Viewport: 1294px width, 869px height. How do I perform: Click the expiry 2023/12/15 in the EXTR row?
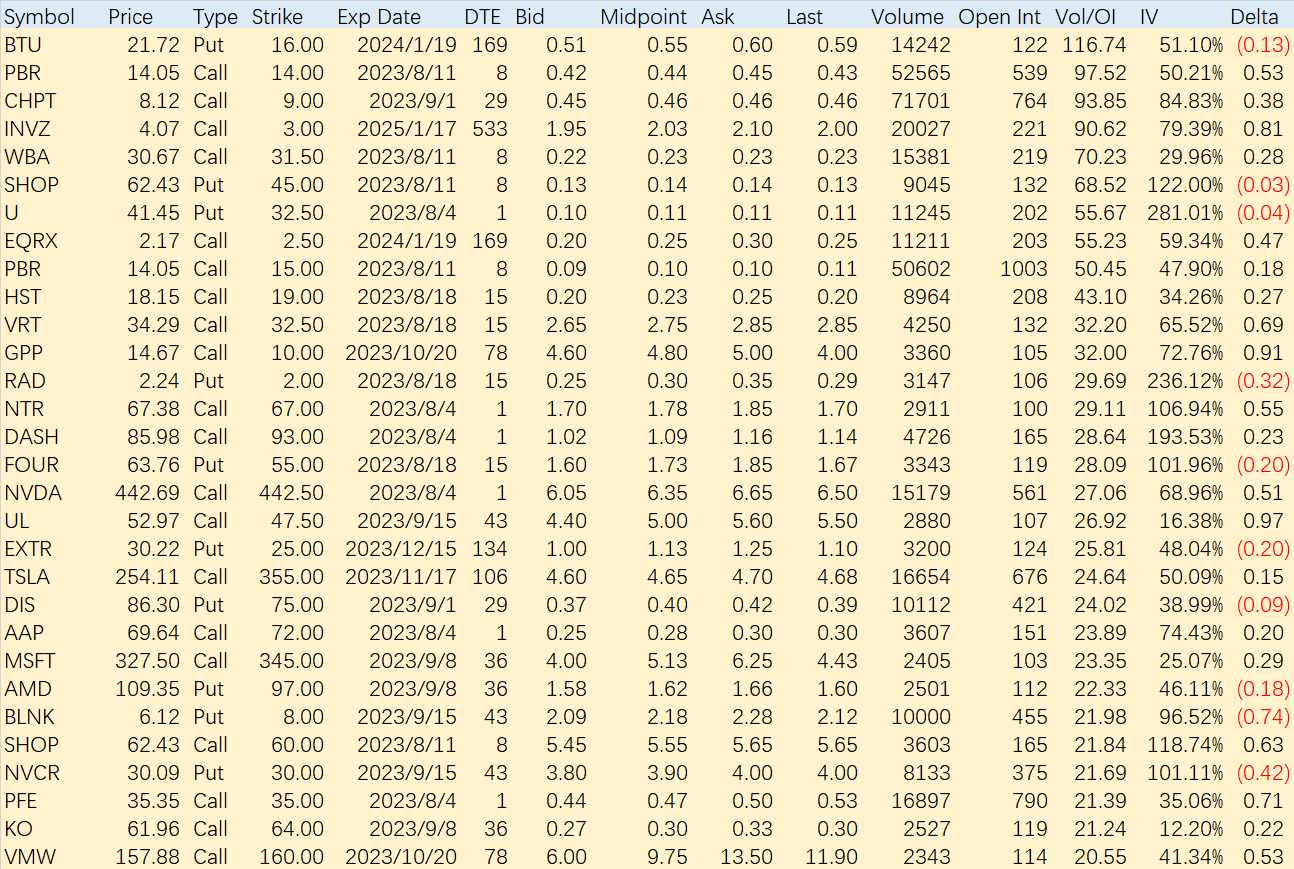401,549
